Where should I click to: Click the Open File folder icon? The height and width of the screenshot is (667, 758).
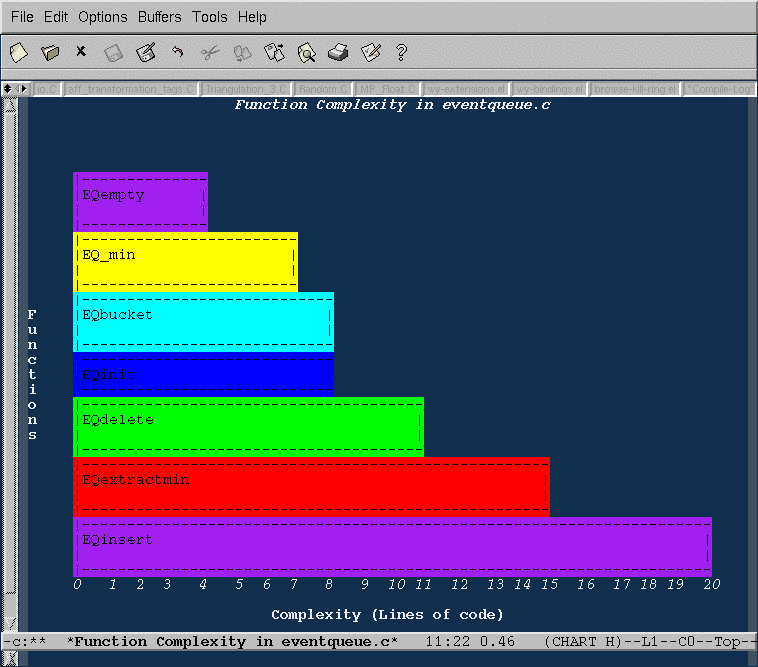[50, 52]
